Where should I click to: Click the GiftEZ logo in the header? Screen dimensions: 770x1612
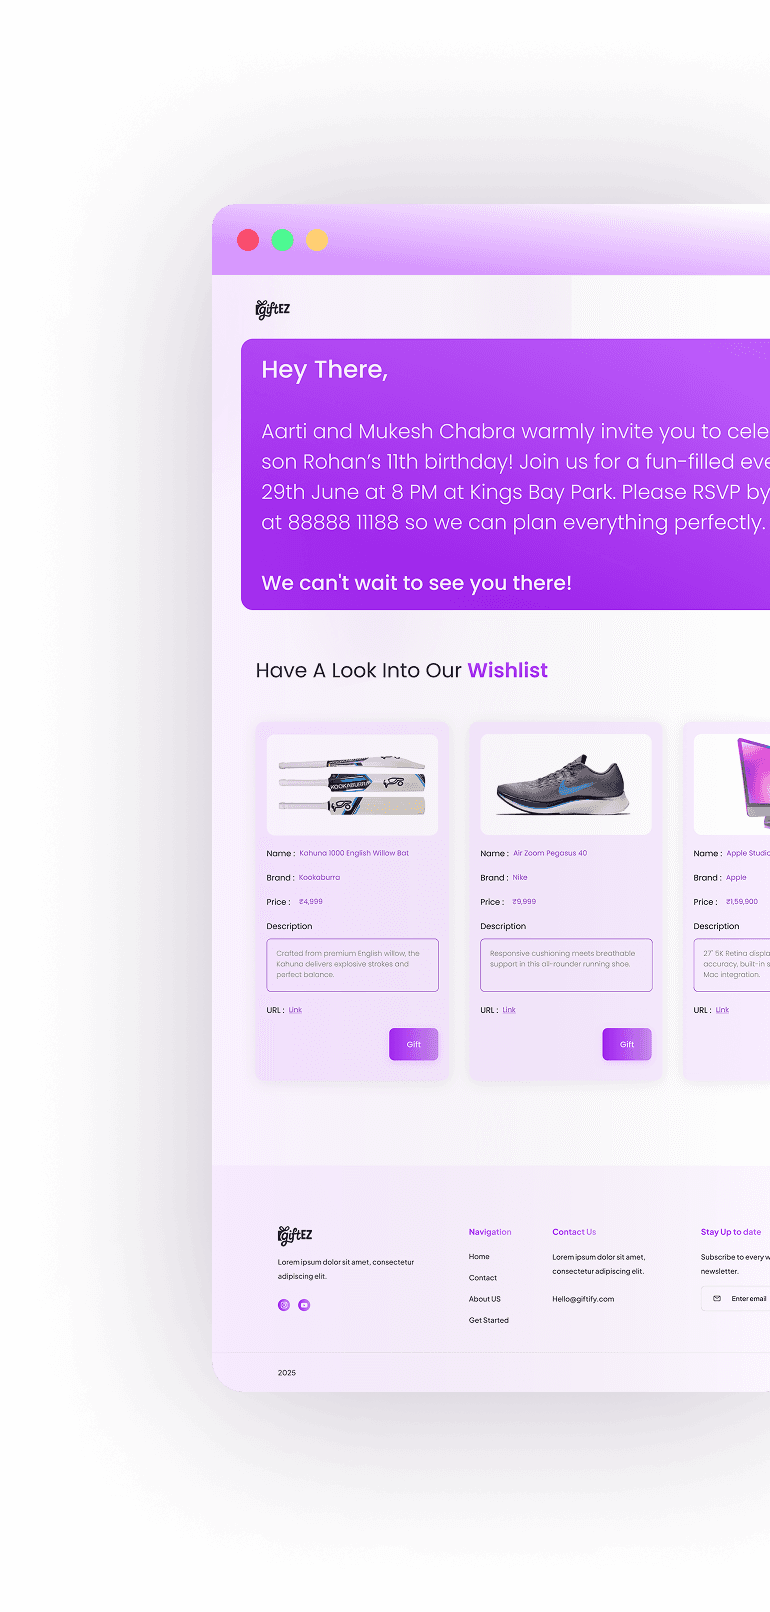tap(273, 309)
